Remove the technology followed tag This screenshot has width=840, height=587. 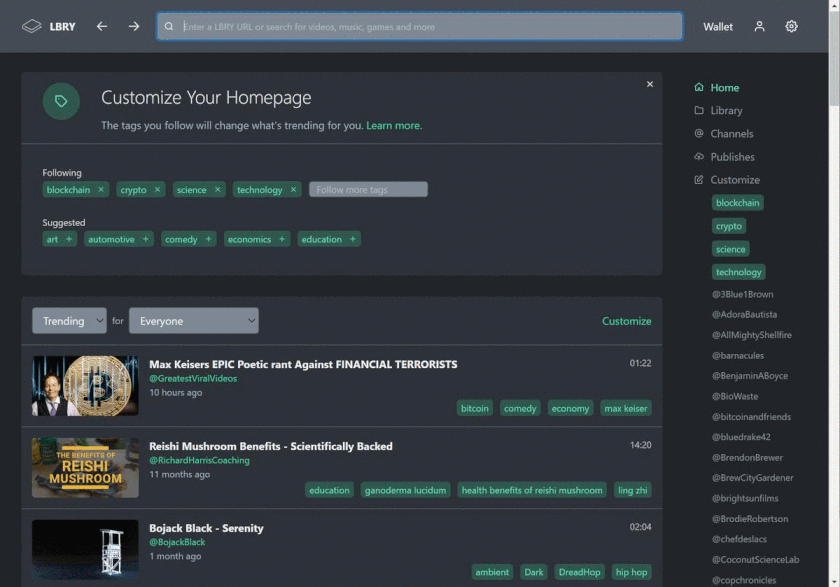[x=293, y=190]
